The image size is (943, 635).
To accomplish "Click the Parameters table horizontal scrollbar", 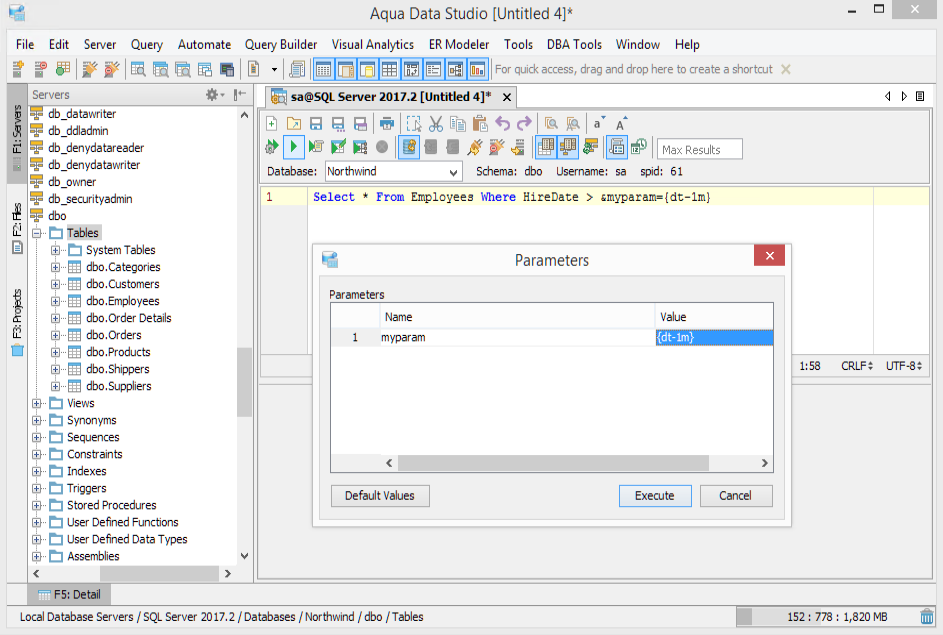I will tap(553, 463).
